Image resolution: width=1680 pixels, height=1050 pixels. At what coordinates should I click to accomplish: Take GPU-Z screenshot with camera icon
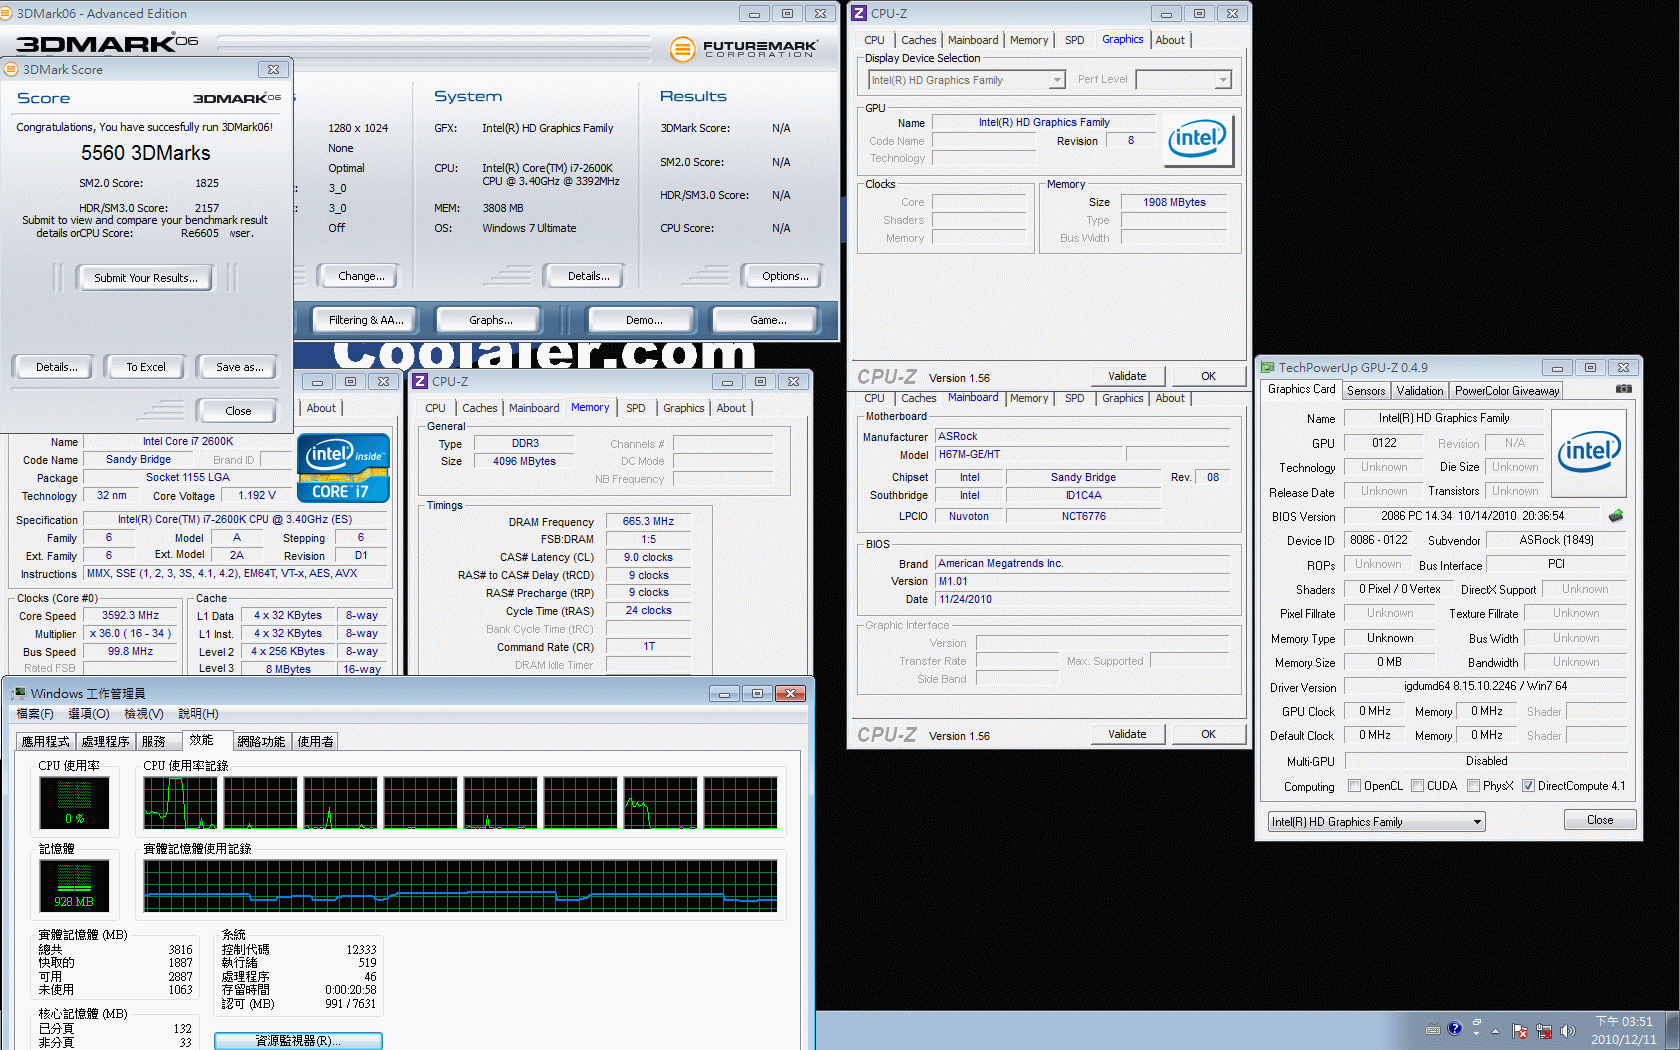pos(1624,389)
